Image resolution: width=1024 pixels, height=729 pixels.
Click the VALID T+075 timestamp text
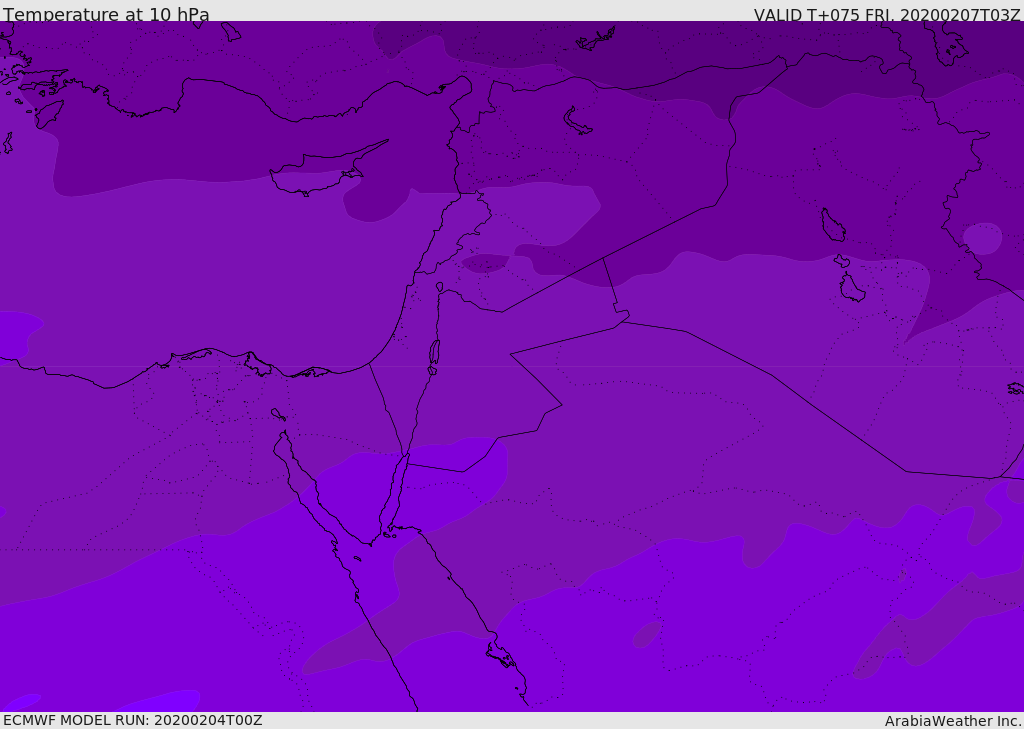pyautogui.click(x=886, y=14)
